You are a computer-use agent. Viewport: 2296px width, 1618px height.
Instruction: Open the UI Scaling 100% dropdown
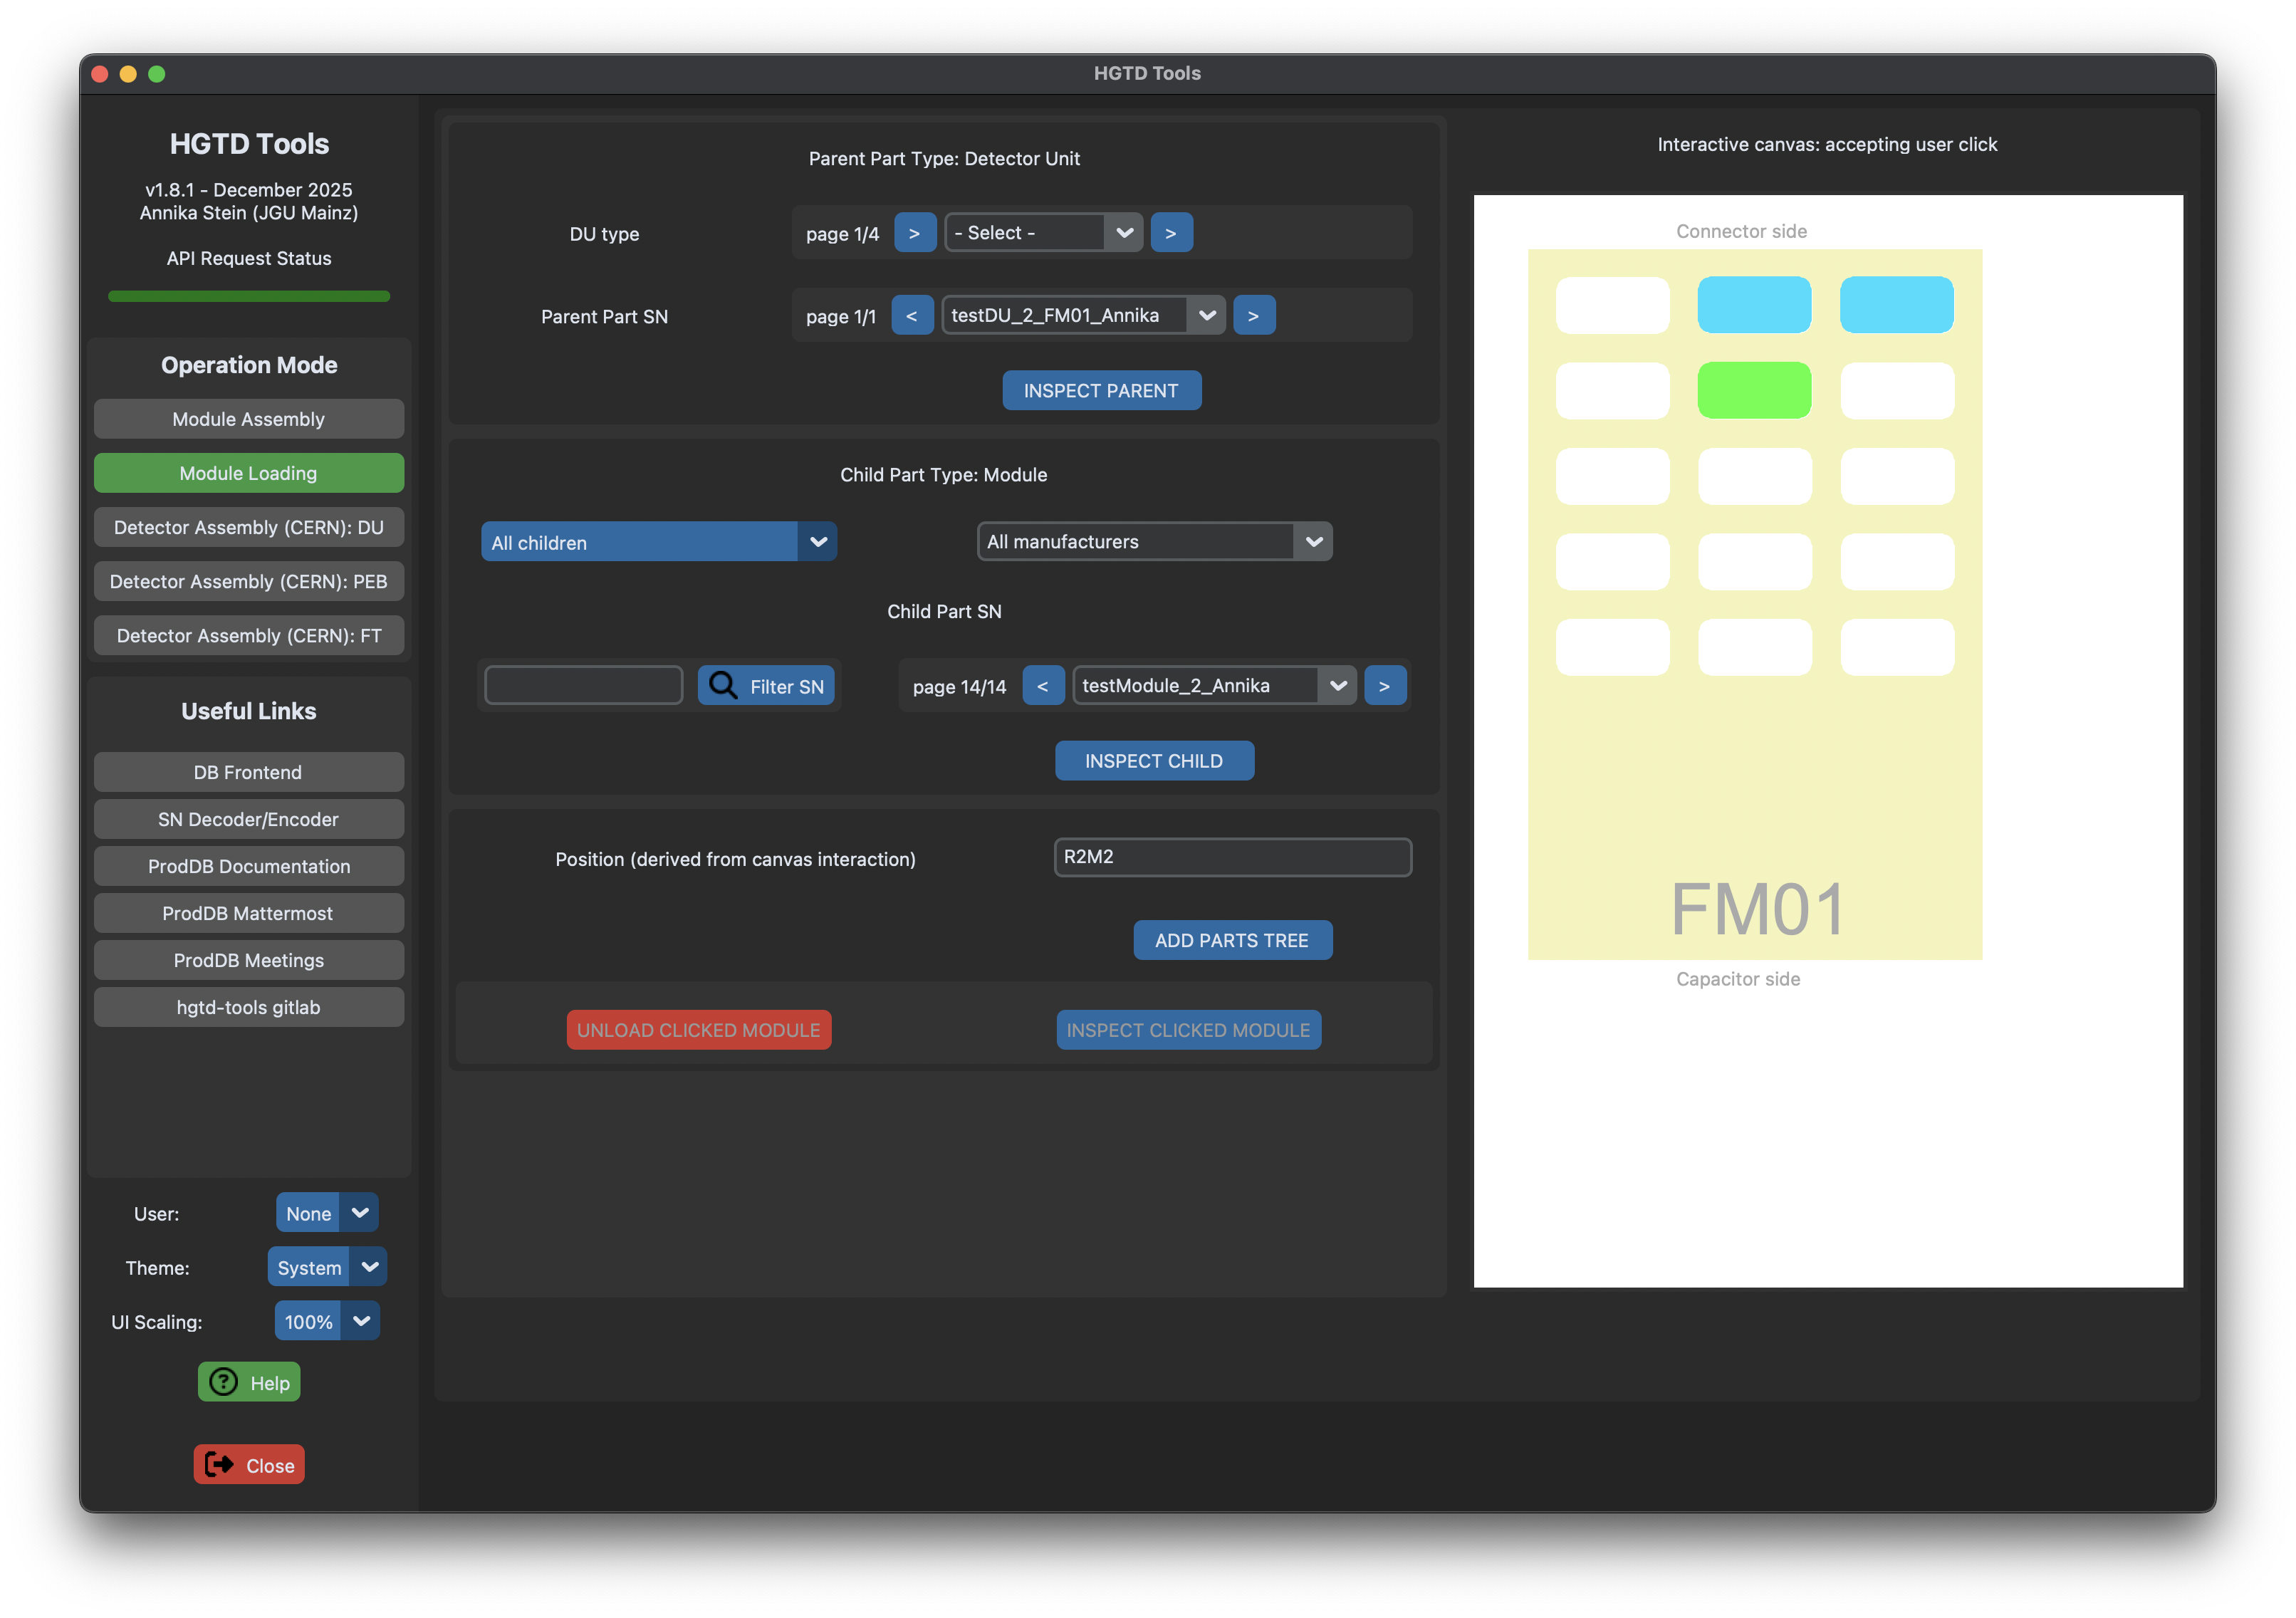pyautogui.click(x=327, y=1321)
